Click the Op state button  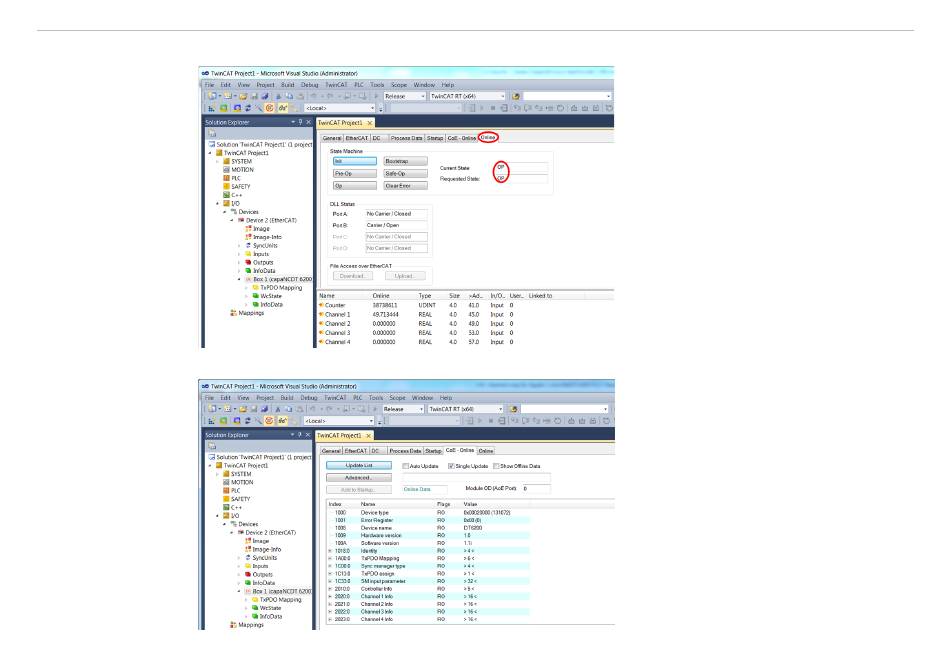(354, 185)
